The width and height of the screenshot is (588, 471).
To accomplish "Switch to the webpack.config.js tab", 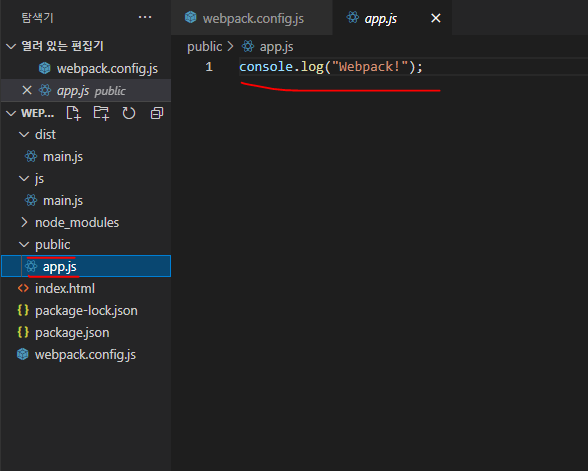I will [252, 18].
